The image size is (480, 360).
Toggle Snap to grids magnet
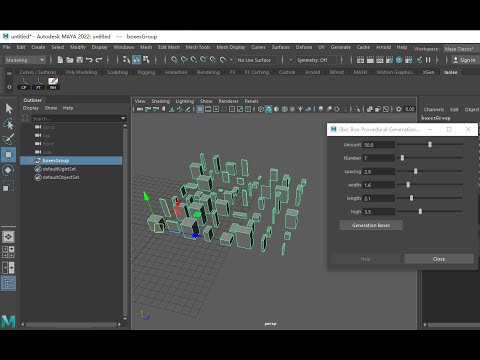pyautogui.click(x=174, y=60)
